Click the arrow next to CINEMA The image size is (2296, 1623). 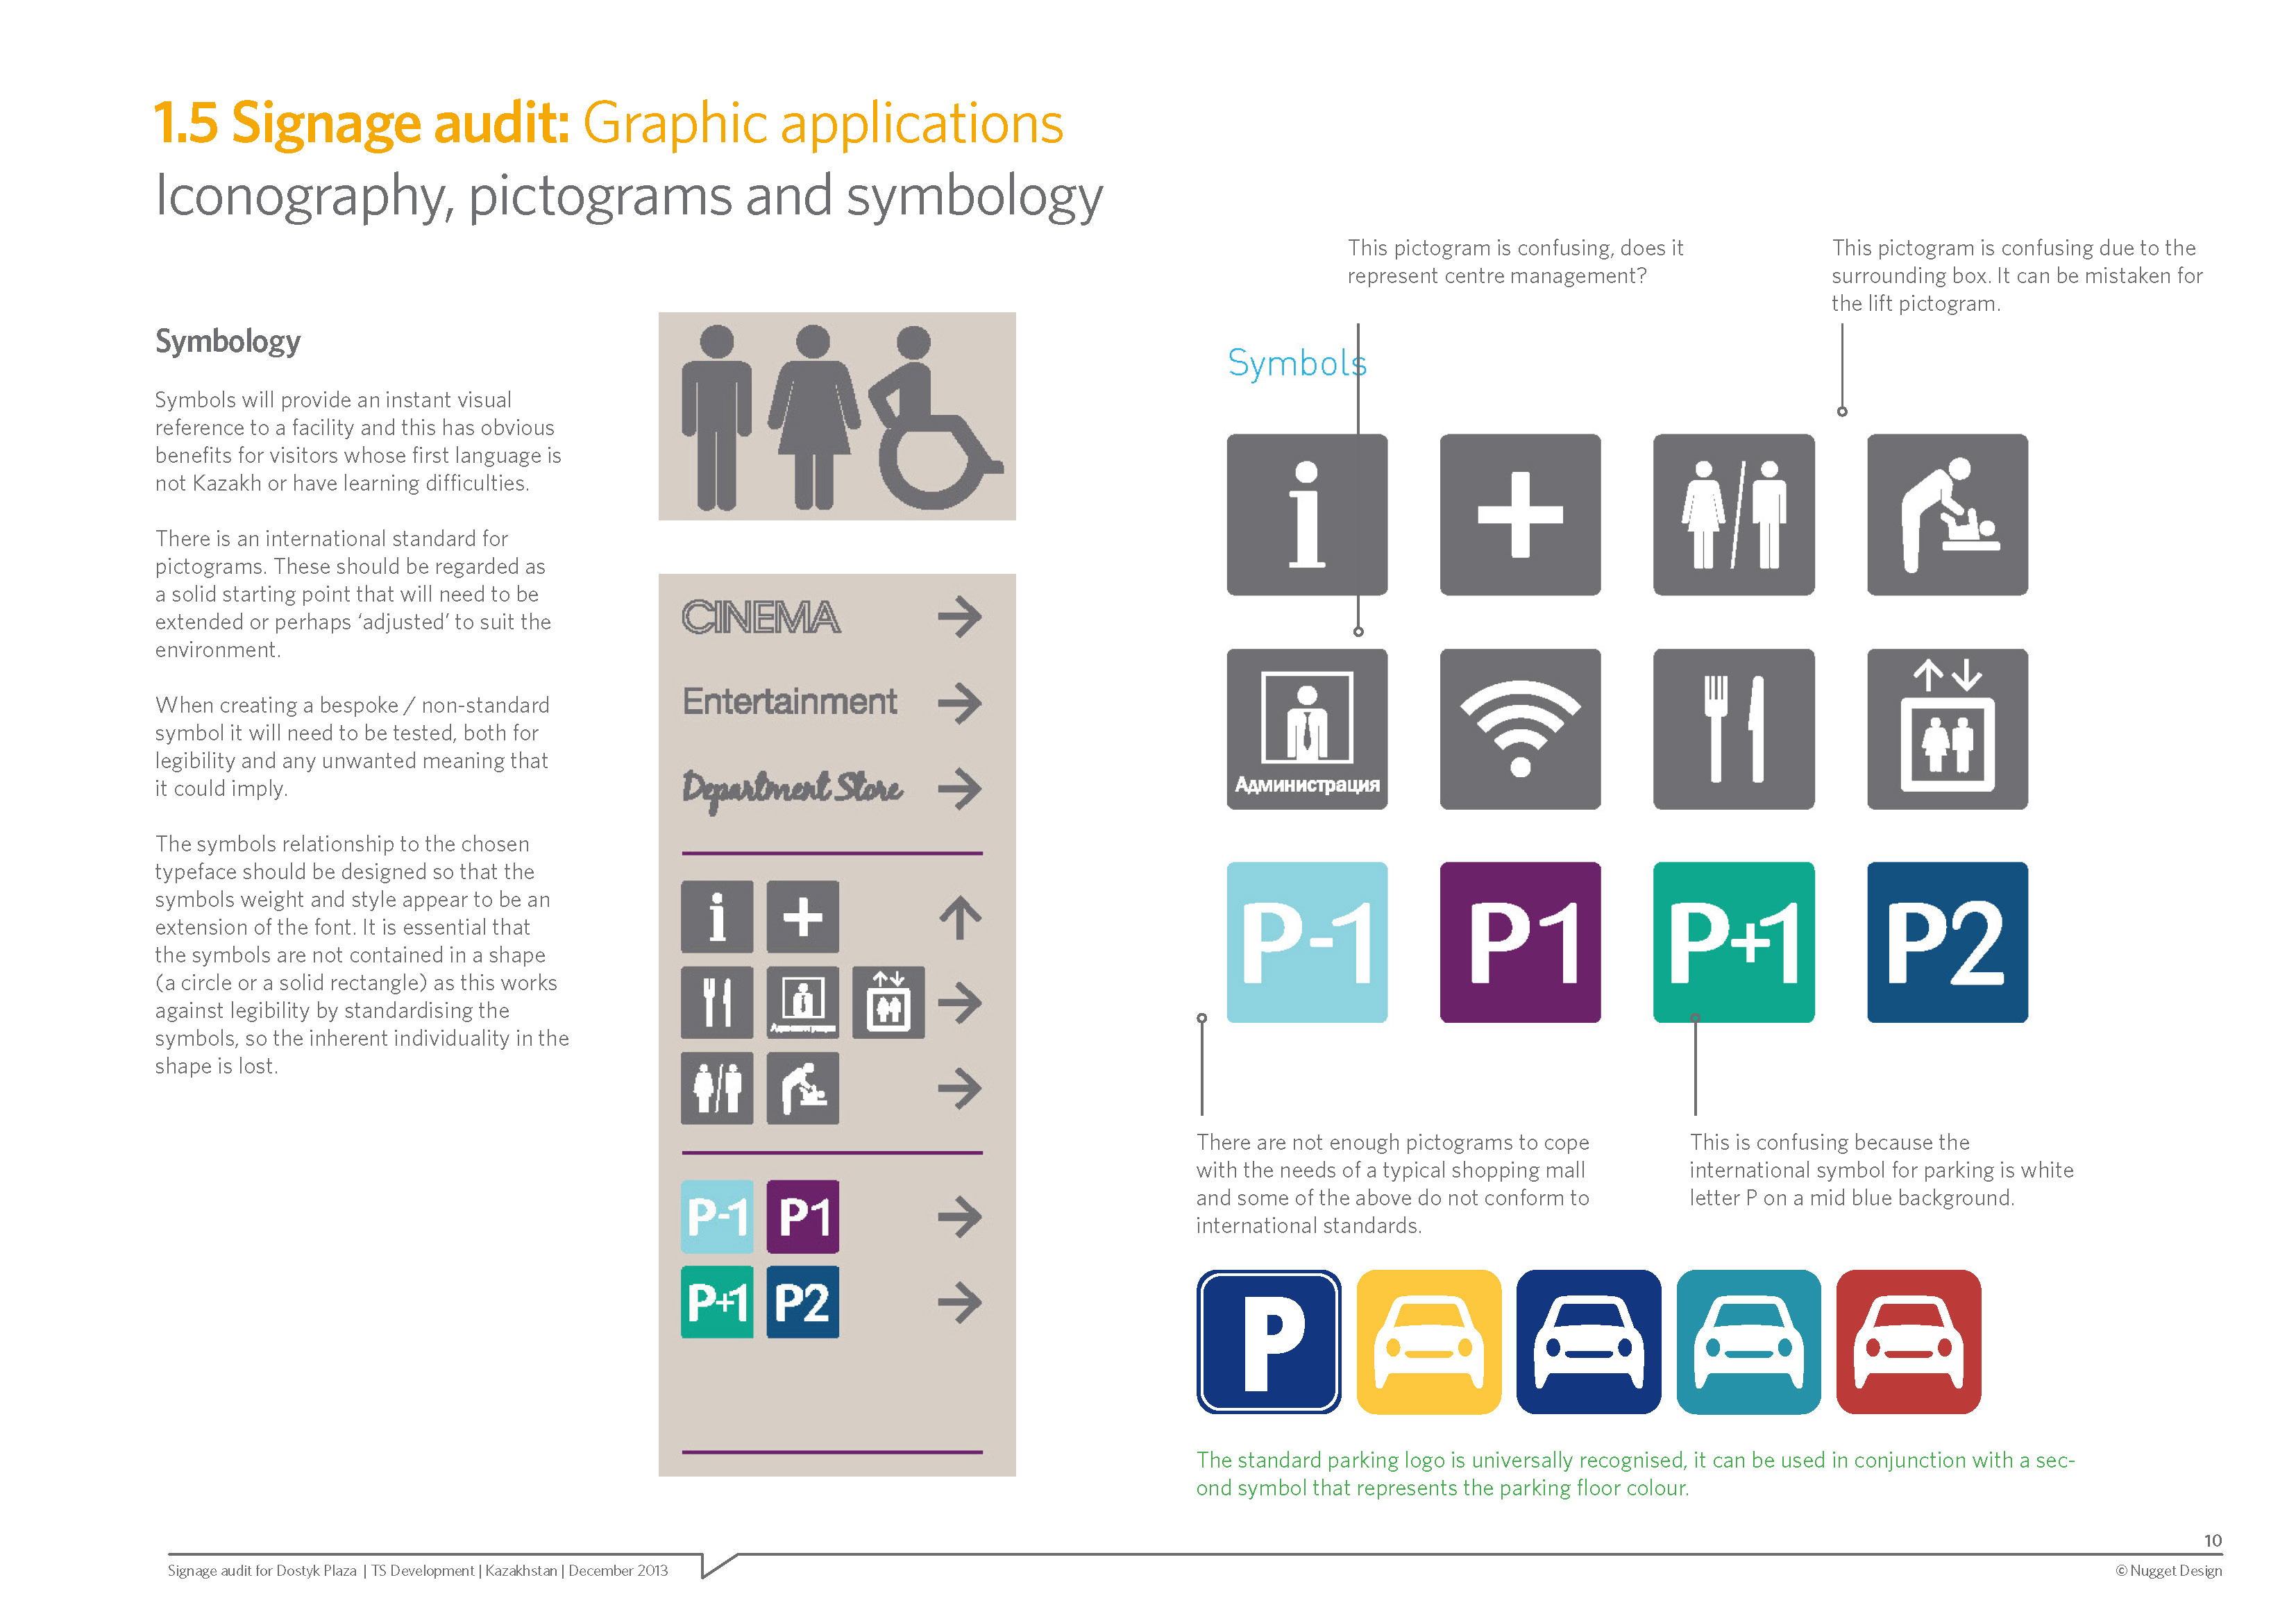(x=959, y=617)
